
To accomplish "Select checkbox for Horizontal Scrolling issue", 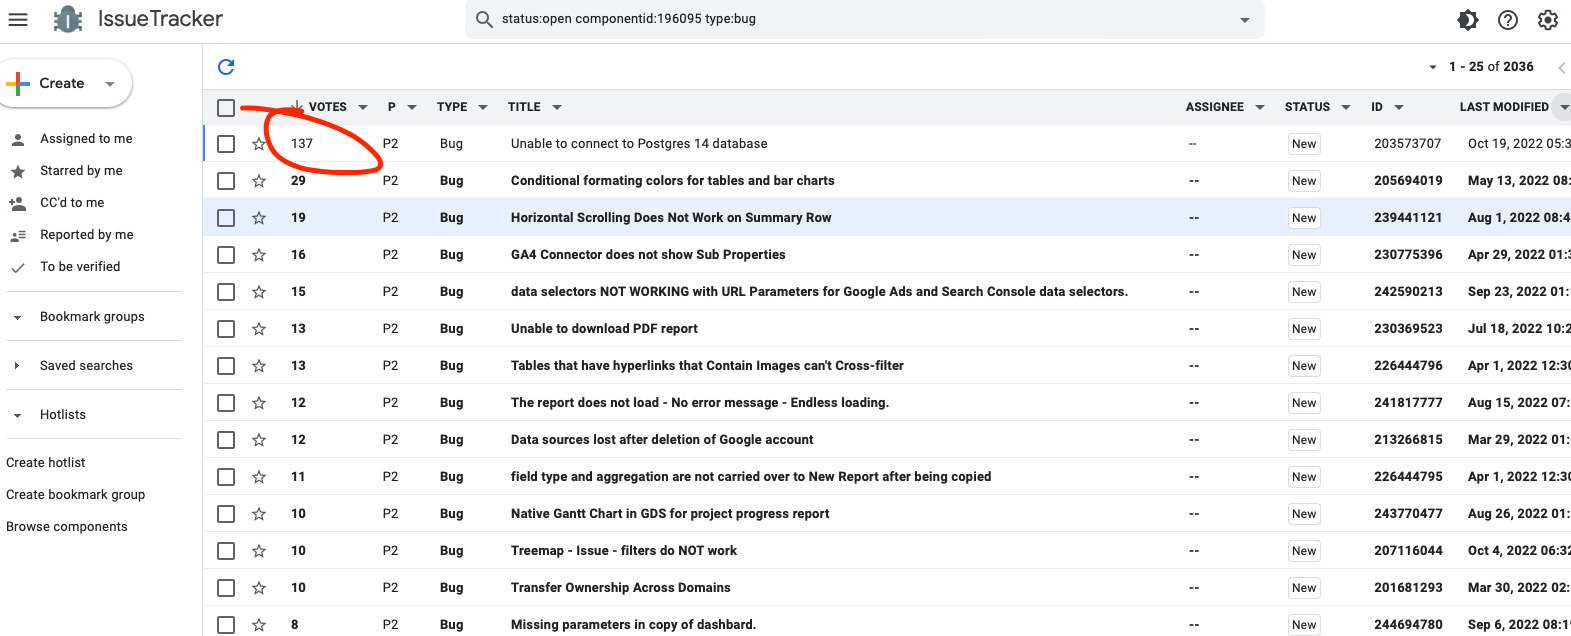I will pyautogui.click(x=226, y=218).
